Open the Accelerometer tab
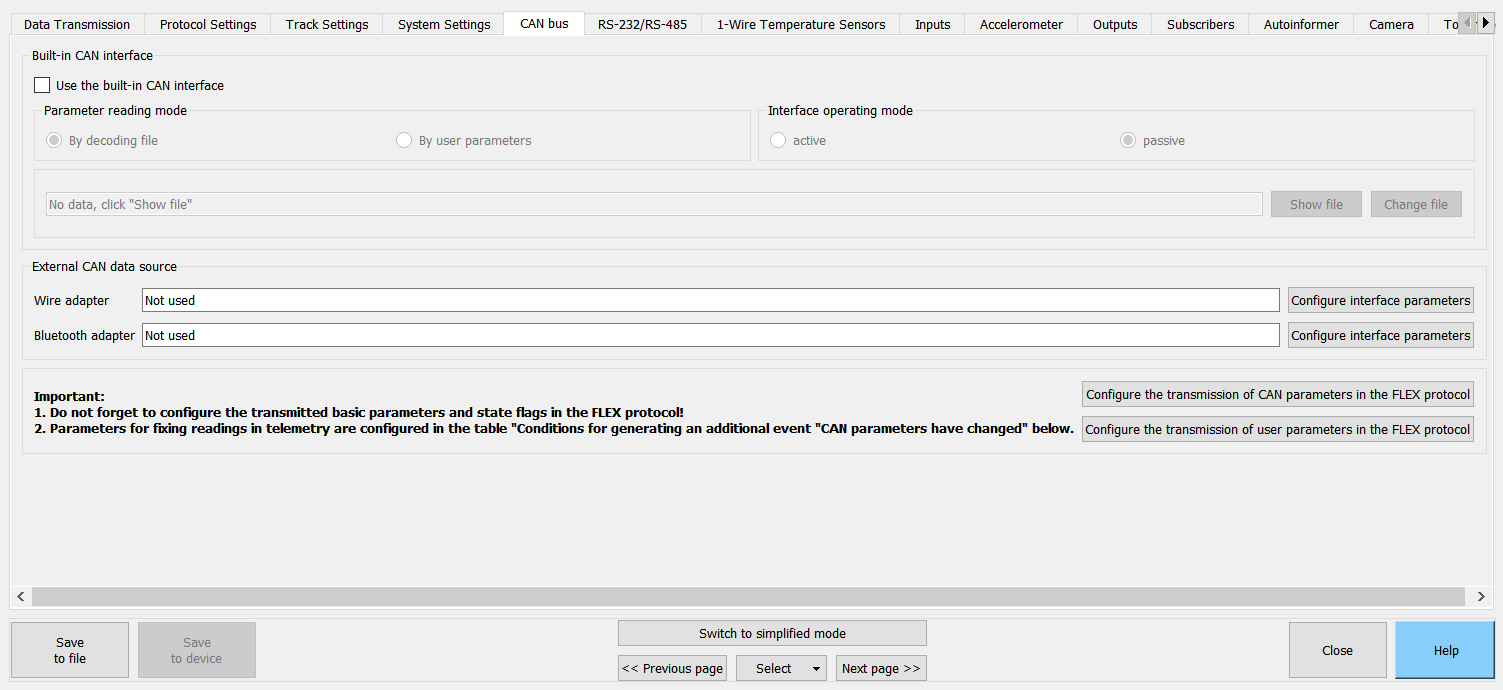Viewport: 1503px width, 690px height. (x=1020, y=24)
